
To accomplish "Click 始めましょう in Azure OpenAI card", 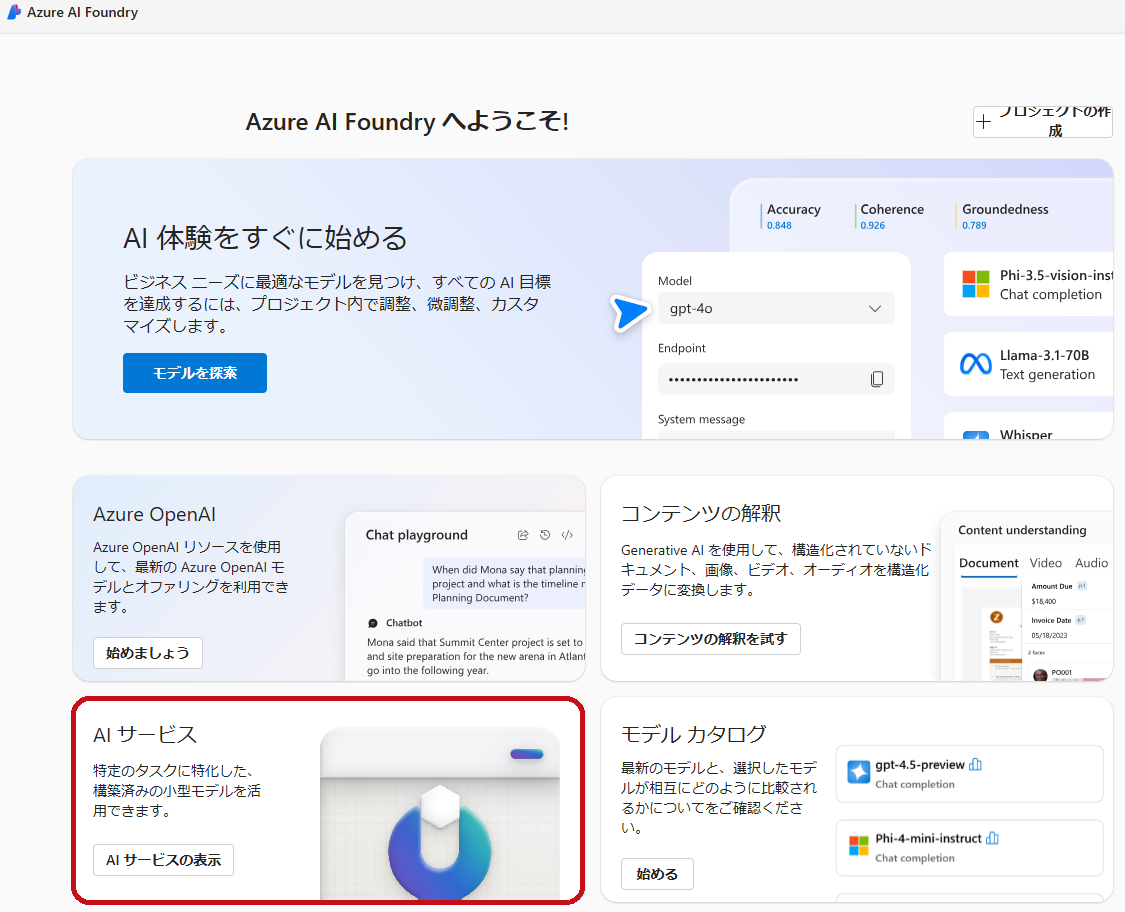I will point(148,653).
